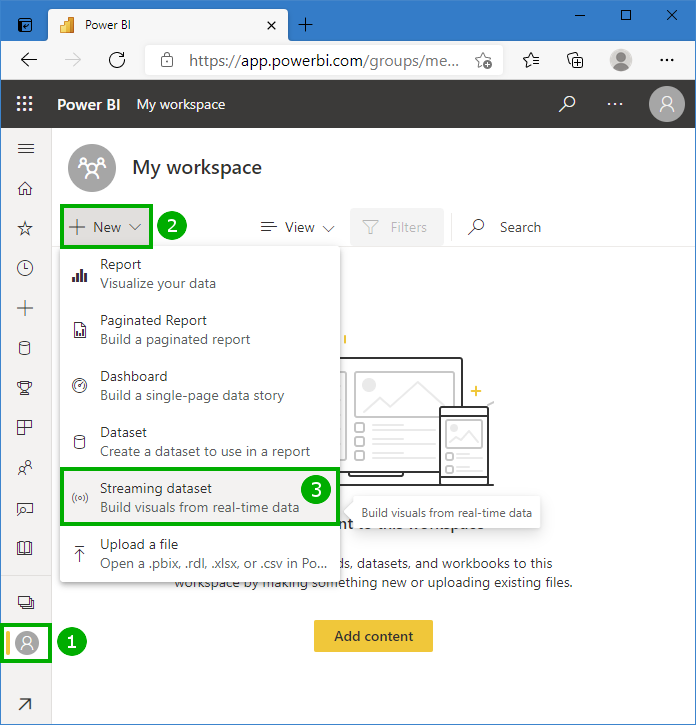Open the browser Favorites list icon
The height and width of the screenshot is (725, 696).
click(531, 60)
